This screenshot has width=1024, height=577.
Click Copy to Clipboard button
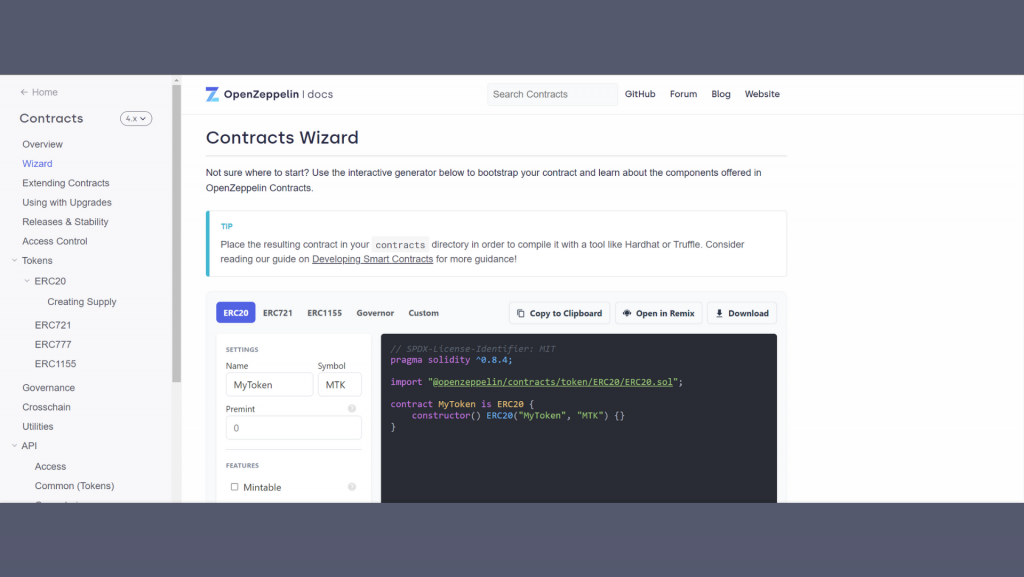(x=560, y=313)
